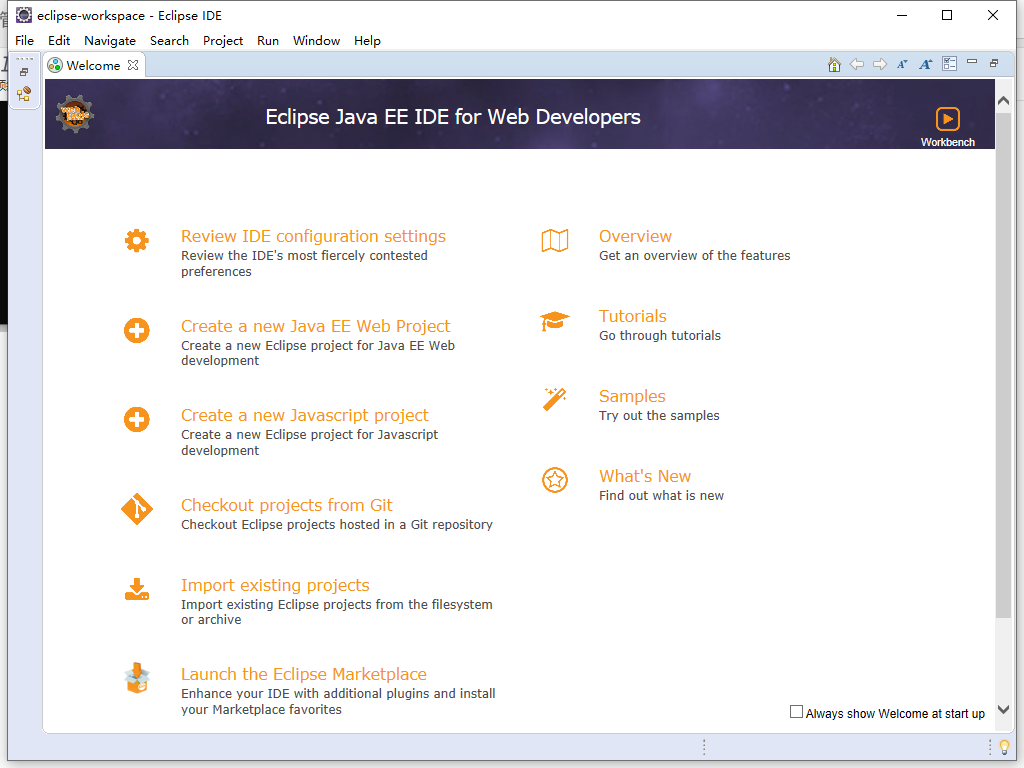The image size is (1024, 768).
Task: Navigate back using the back arrow icon
Action: tap(857, 63)
